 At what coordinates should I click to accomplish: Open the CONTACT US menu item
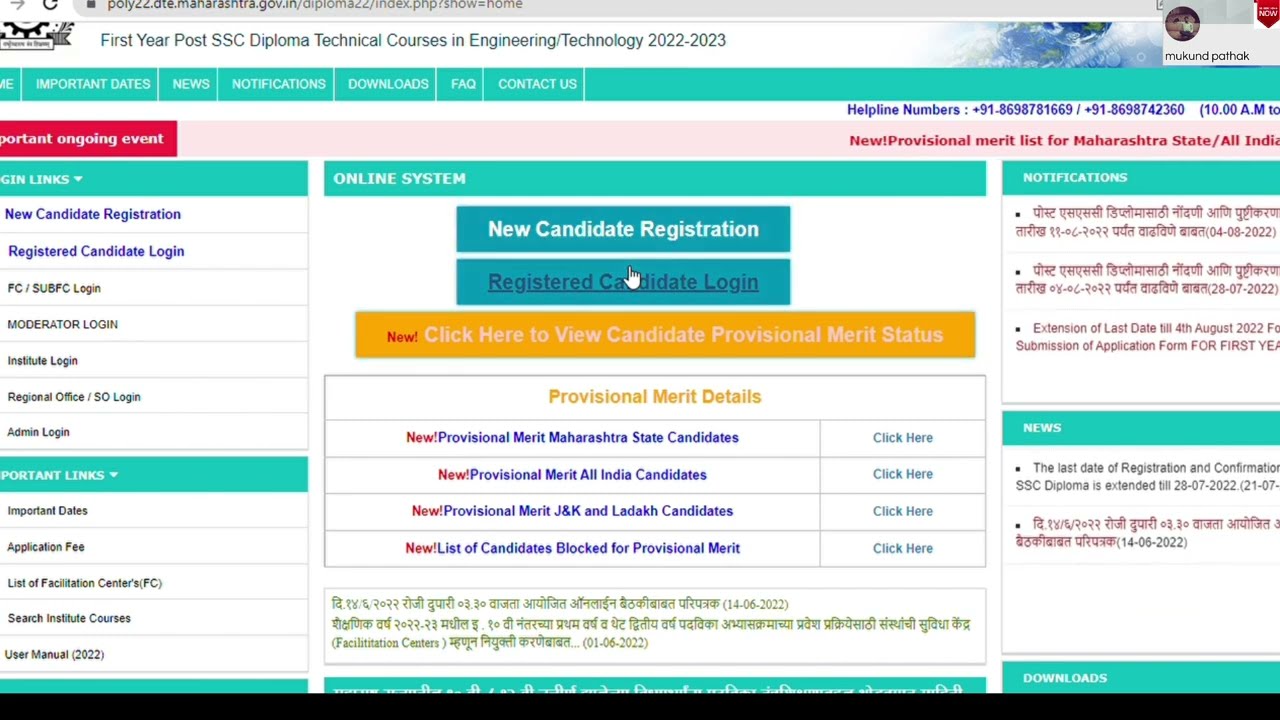click(537, 84)
